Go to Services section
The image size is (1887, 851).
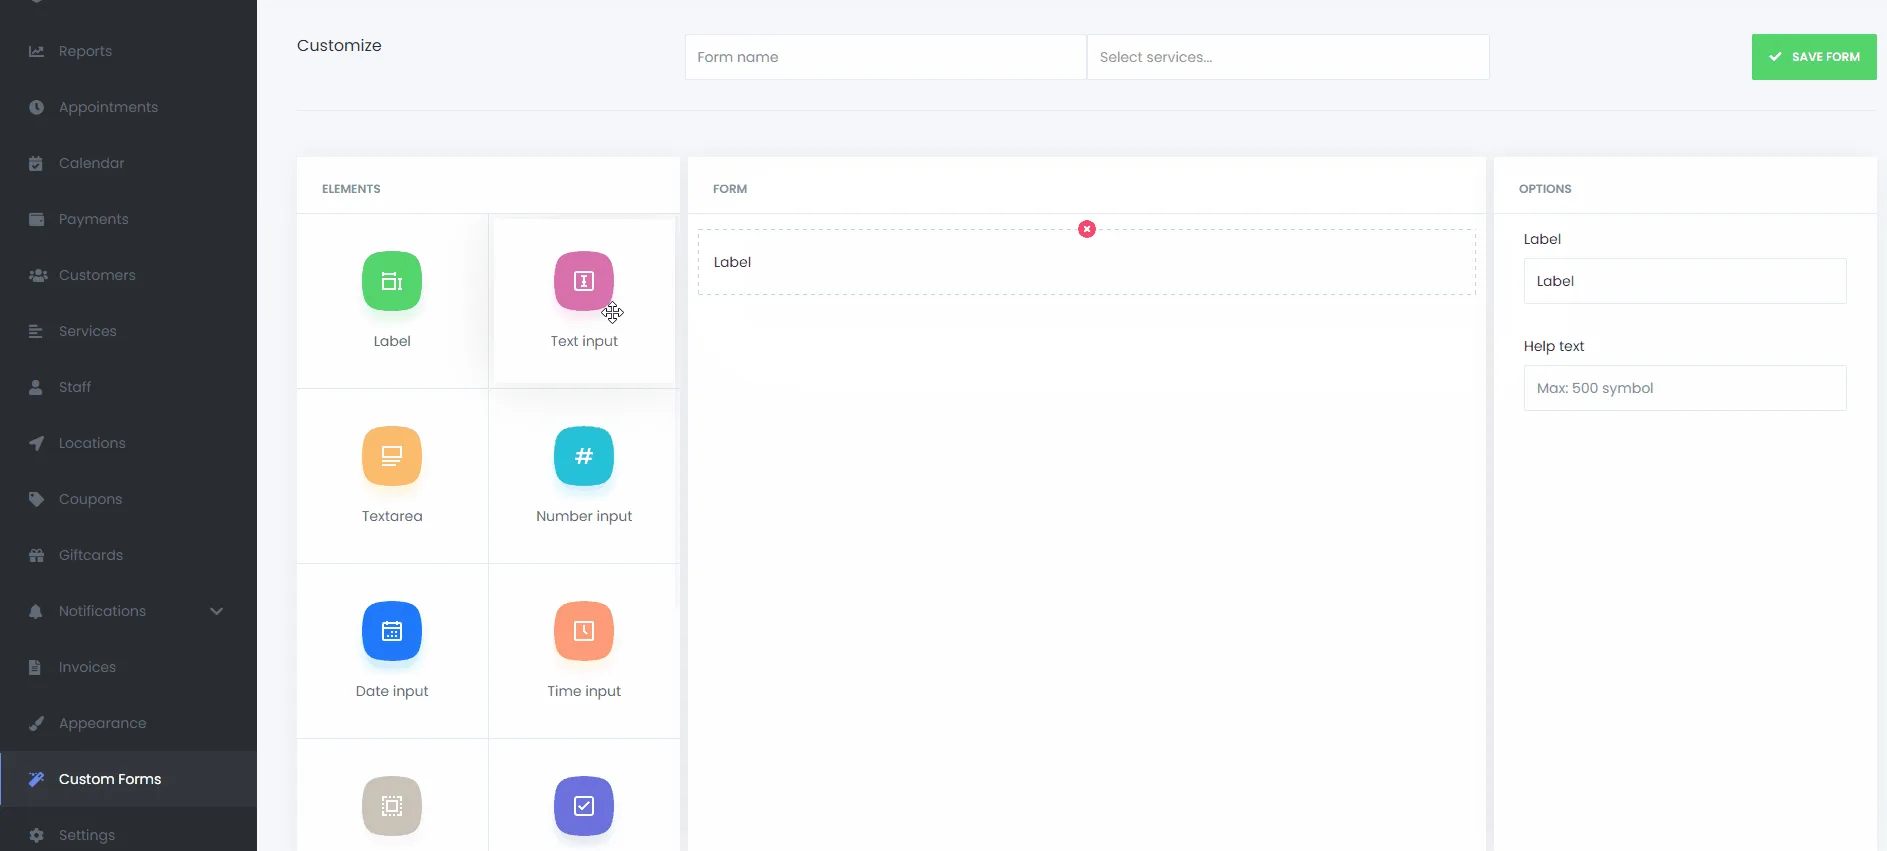pos(88,331)
